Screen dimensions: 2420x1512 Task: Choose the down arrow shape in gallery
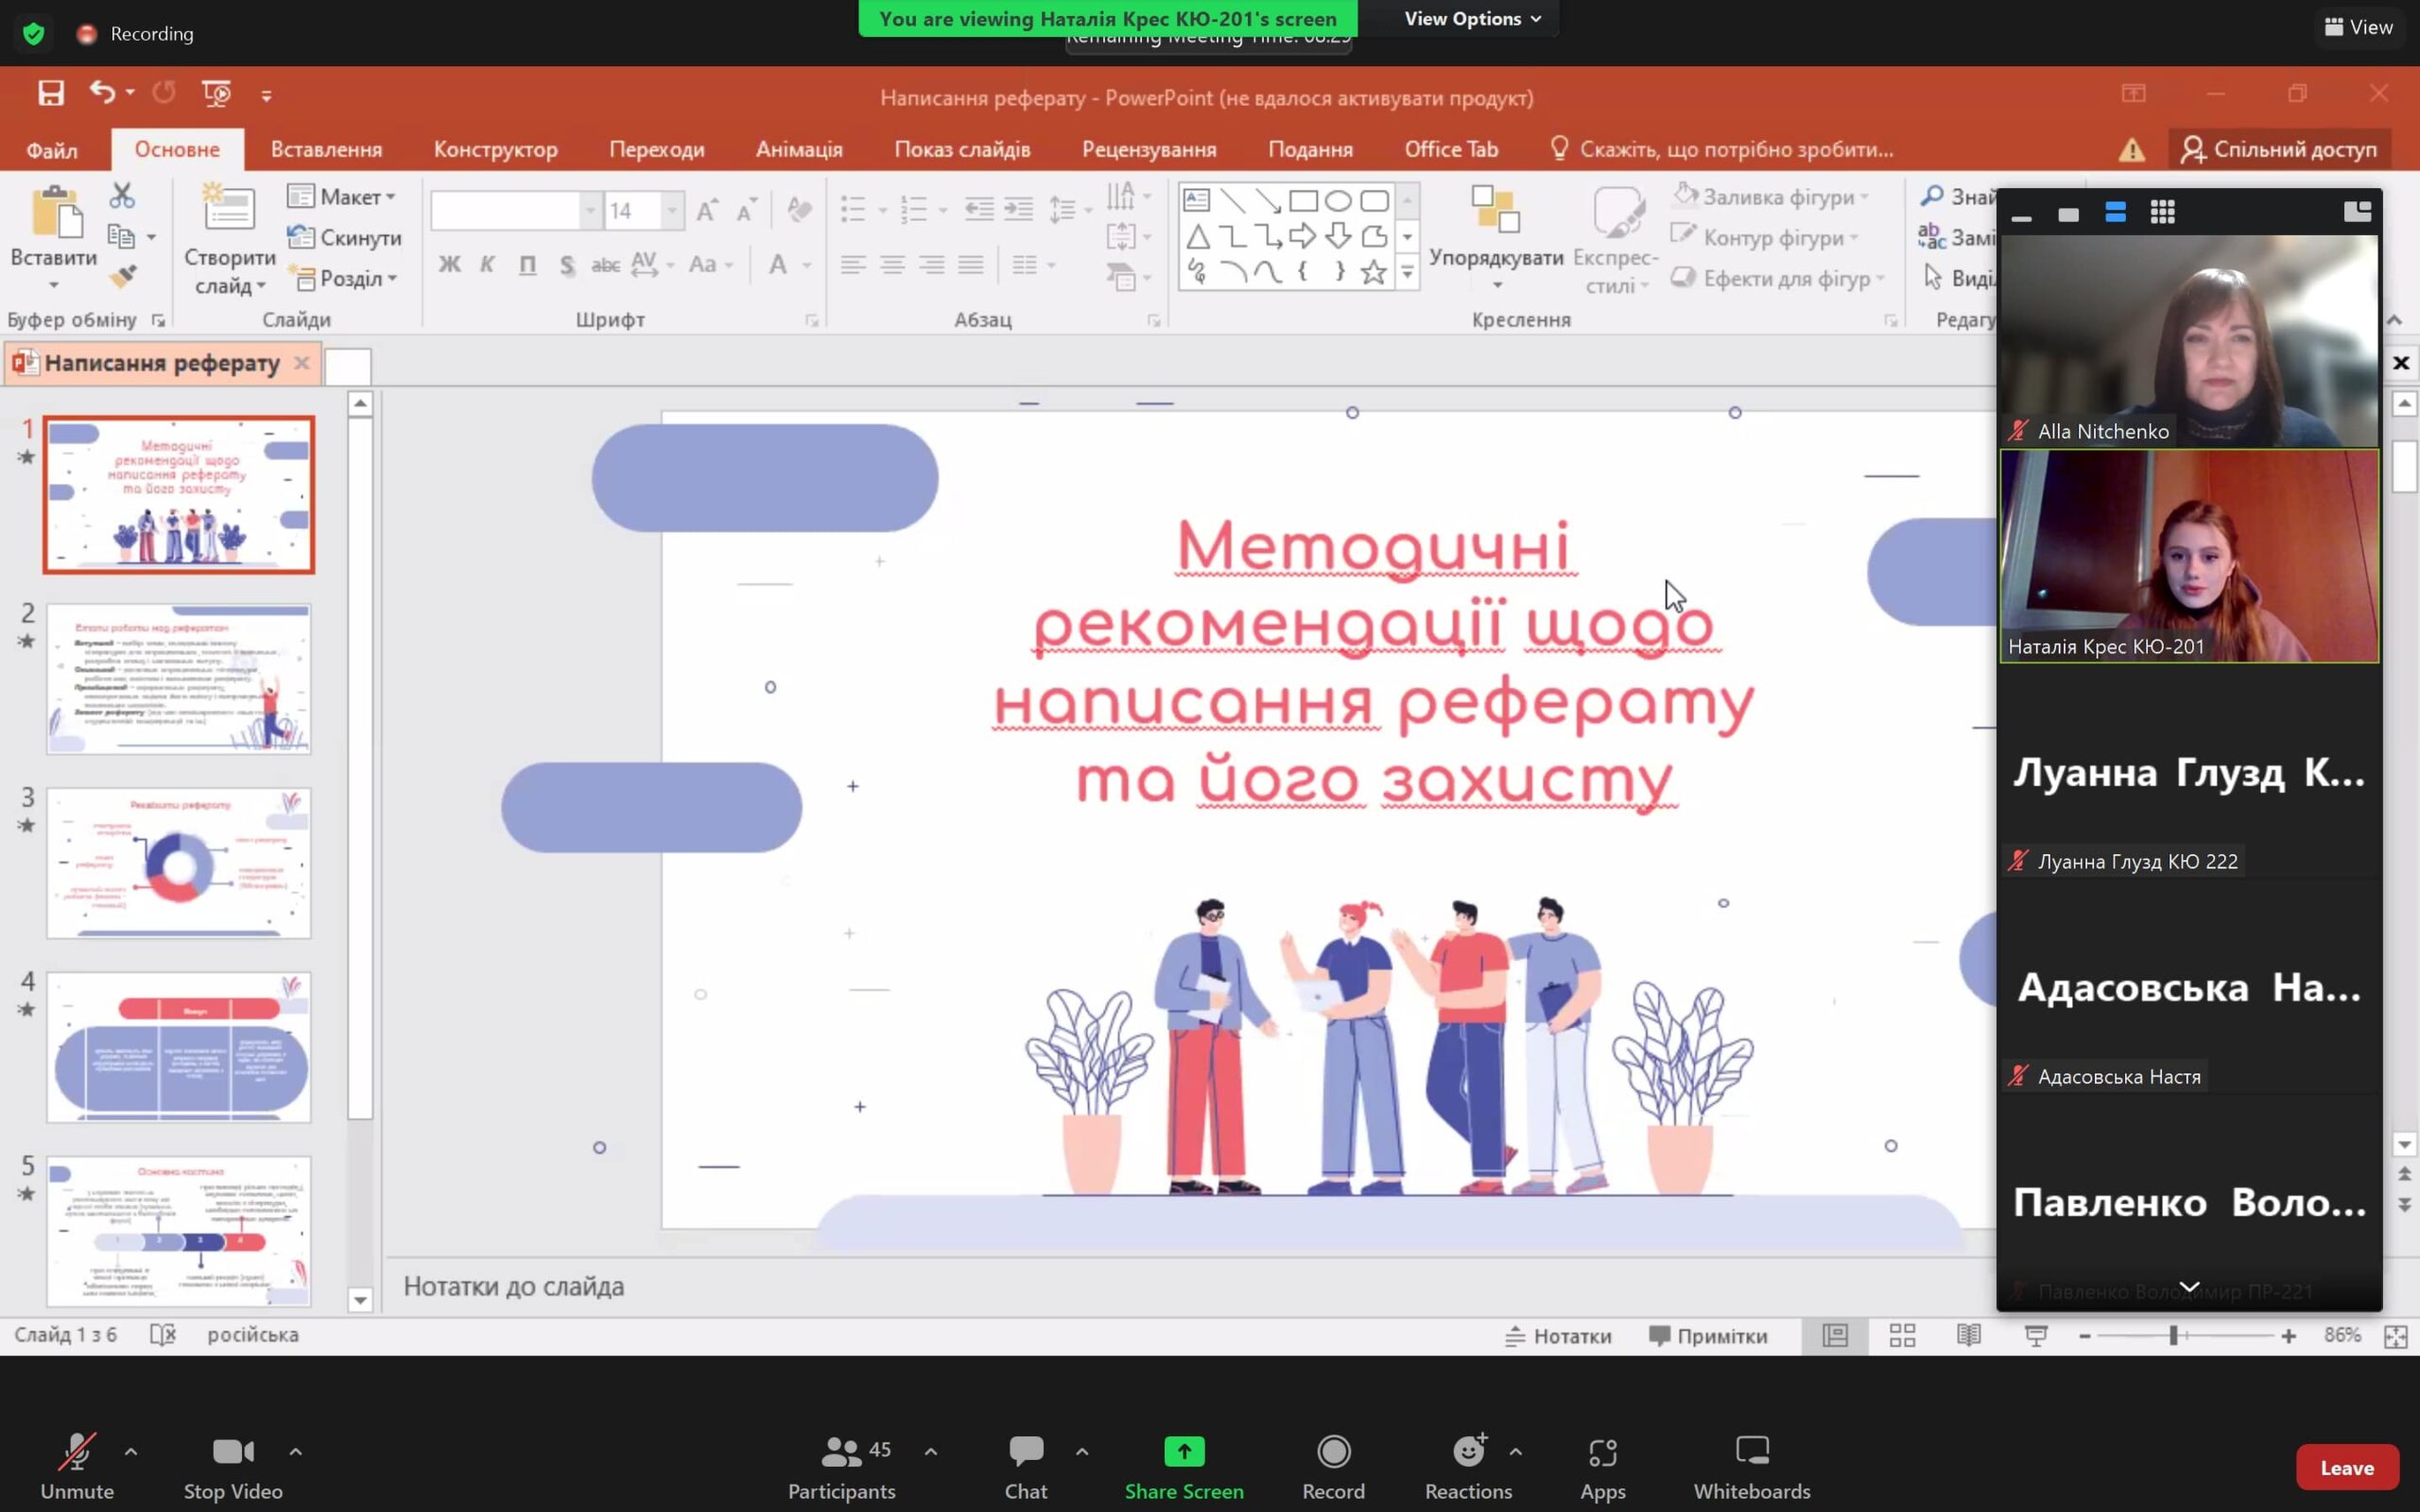1338,236
